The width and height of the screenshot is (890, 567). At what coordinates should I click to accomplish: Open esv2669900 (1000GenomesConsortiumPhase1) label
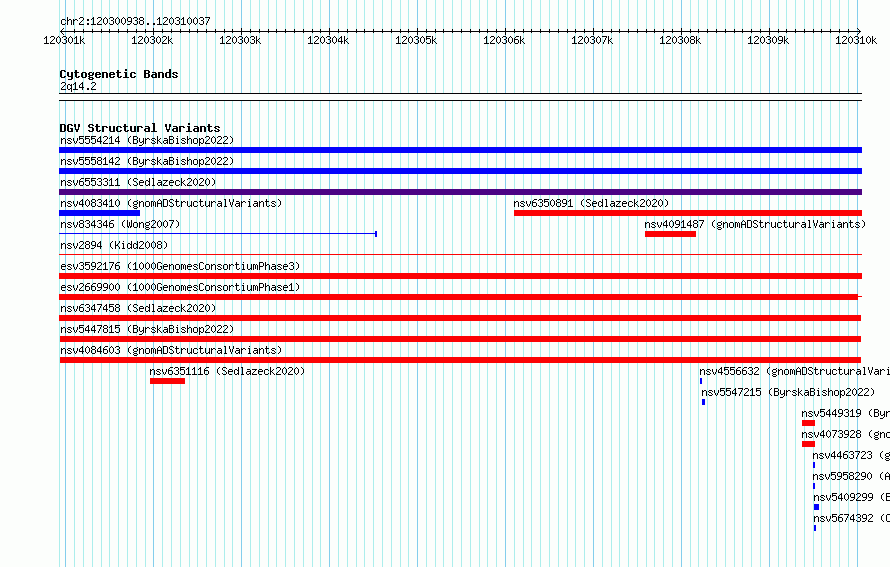coord(180,287)
